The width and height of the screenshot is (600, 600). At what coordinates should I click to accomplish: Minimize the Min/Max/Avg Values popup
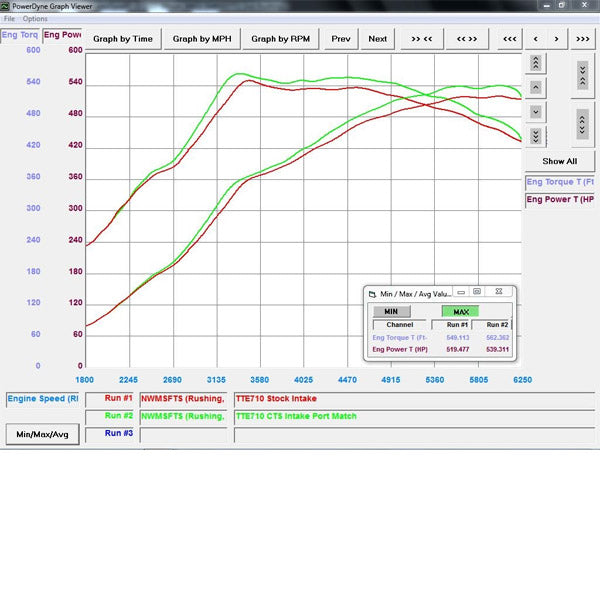461,292
